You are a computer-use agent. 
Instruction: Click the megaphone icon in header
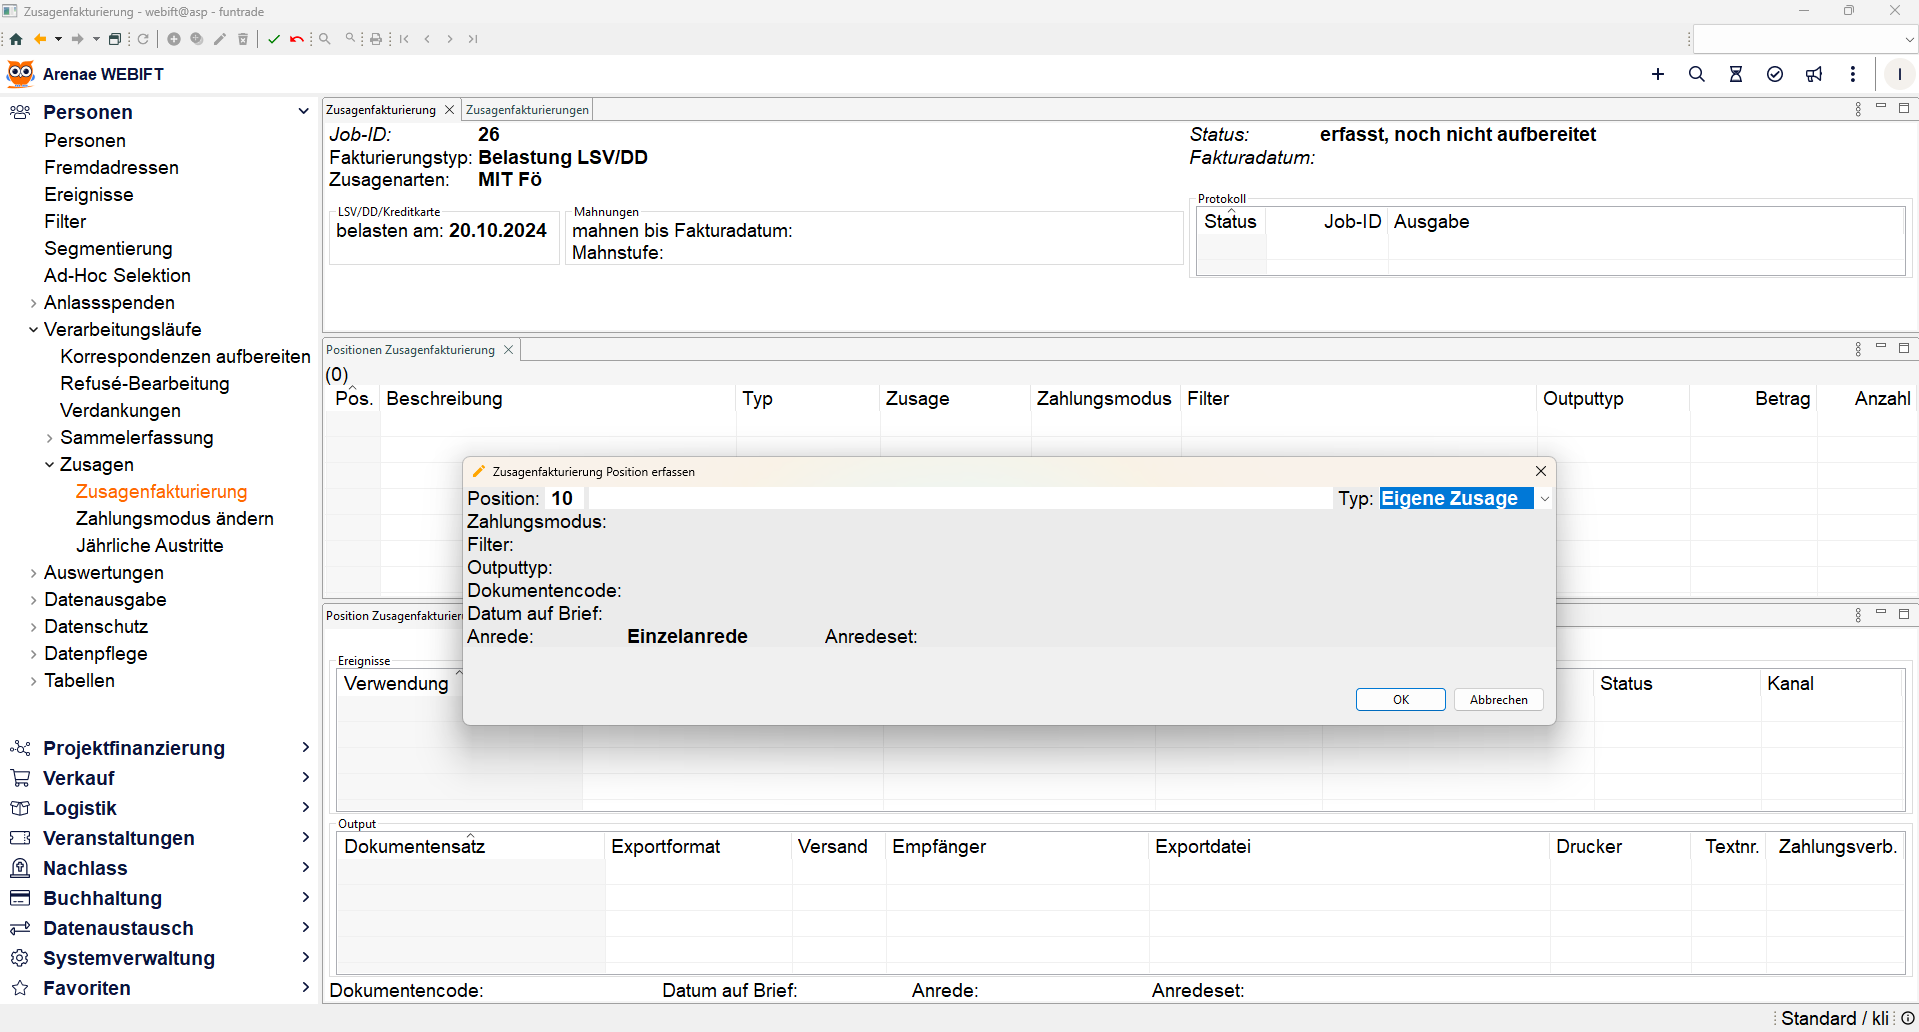click(x=1814, y=74)
